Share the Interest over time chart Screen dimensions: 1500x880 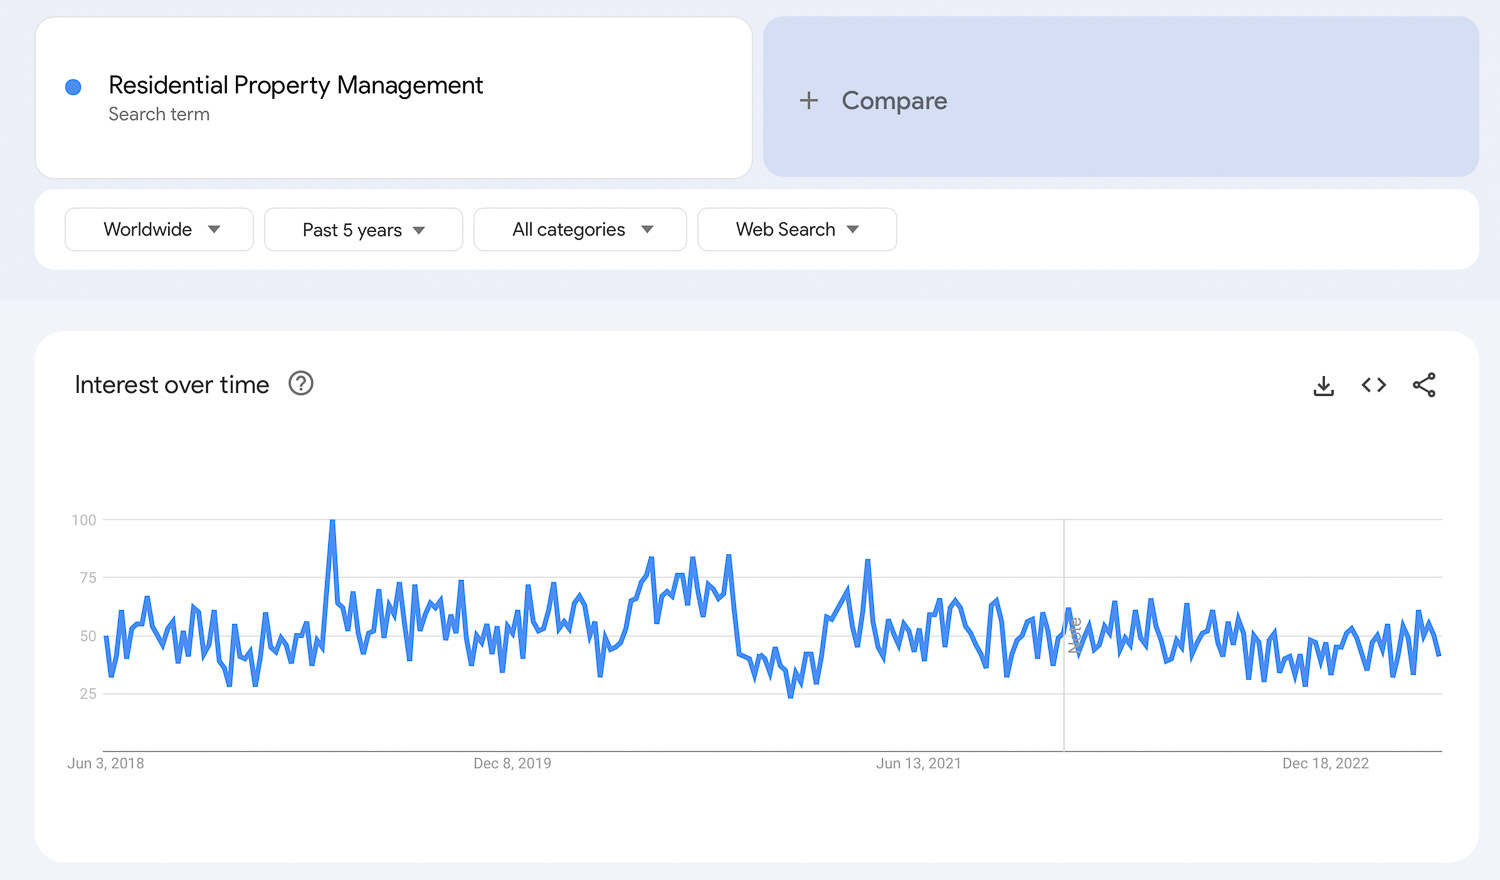pyautogui.click(x=1424, y=385)
